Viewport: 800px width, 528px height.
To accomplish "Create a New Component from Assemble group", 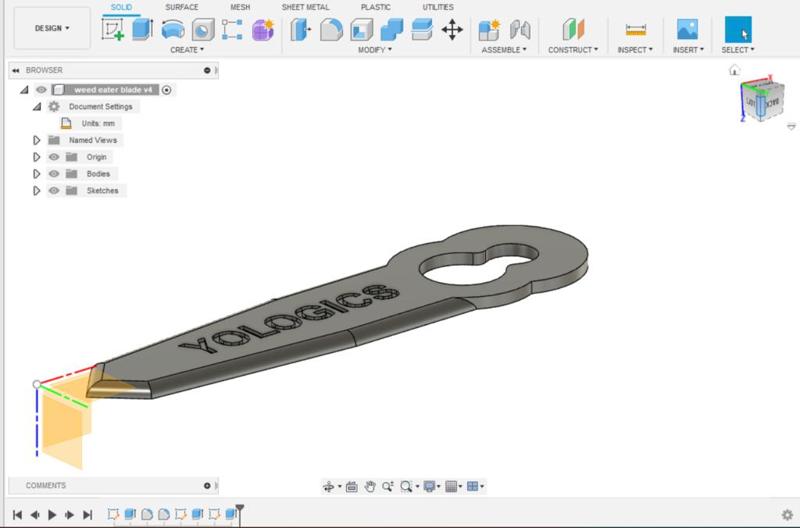I will coord(489,30).
